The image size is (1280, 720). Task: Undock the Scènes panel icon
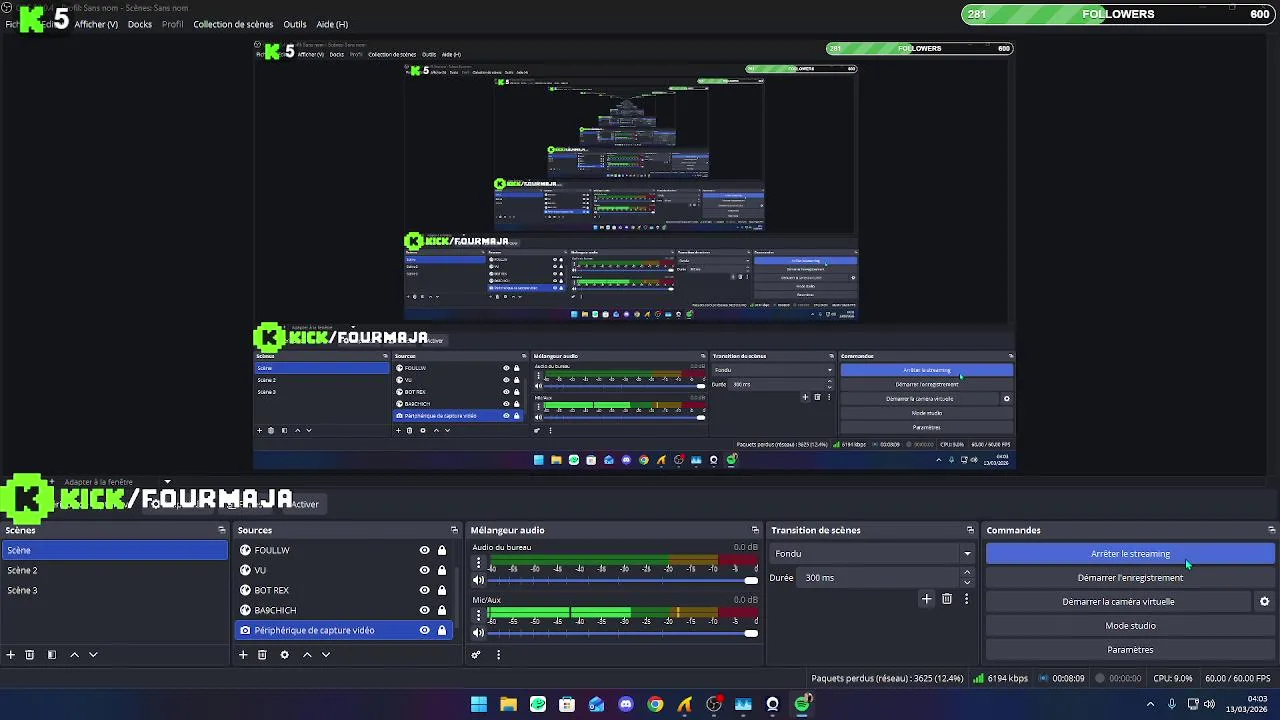[x=222, y=530]
